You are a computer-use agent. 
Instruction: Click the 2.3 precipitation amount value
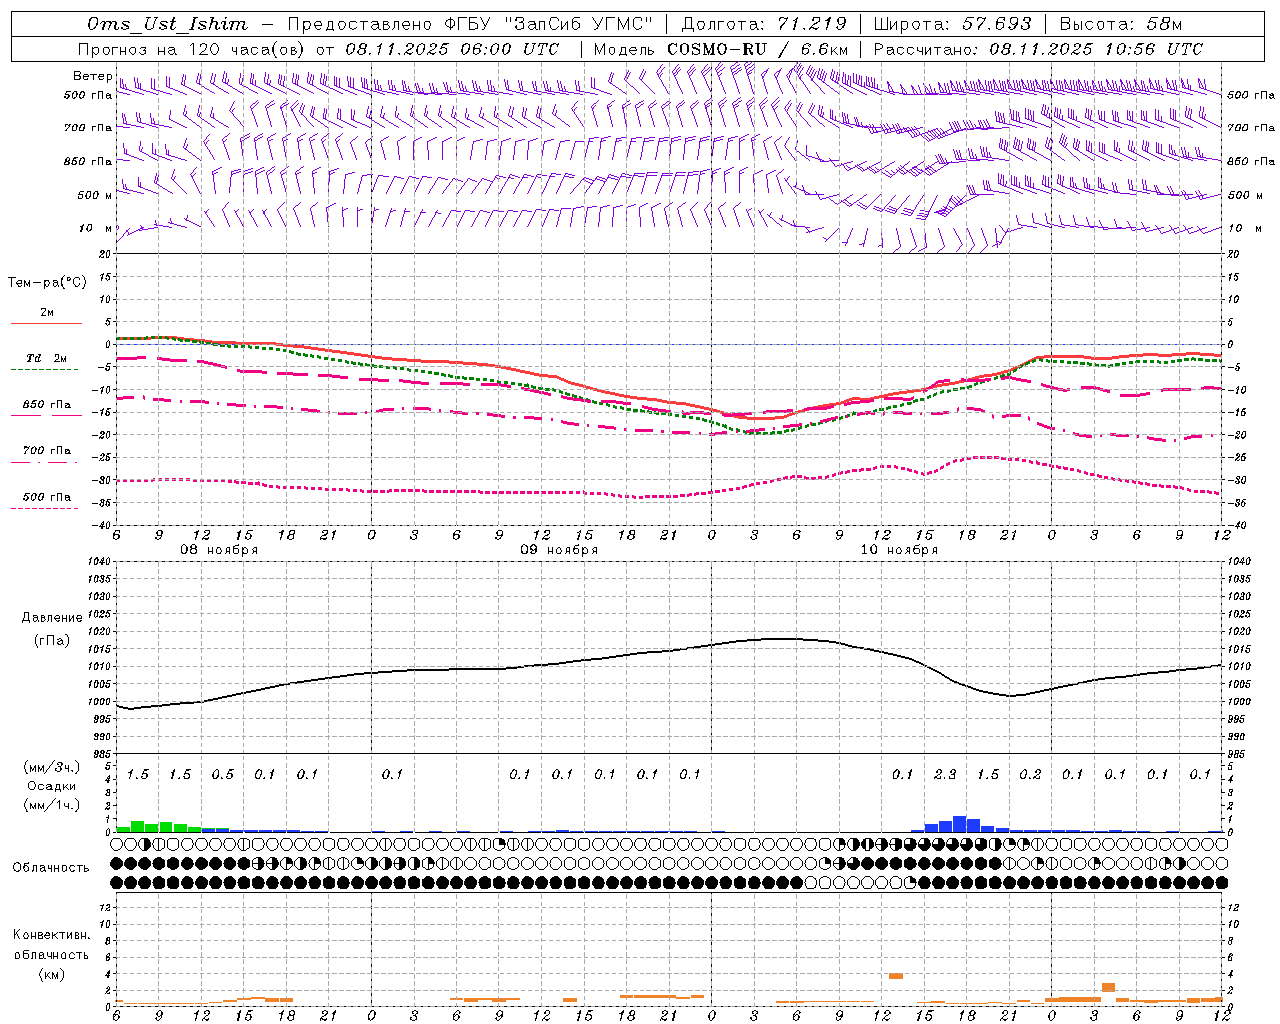coord(945,774)
